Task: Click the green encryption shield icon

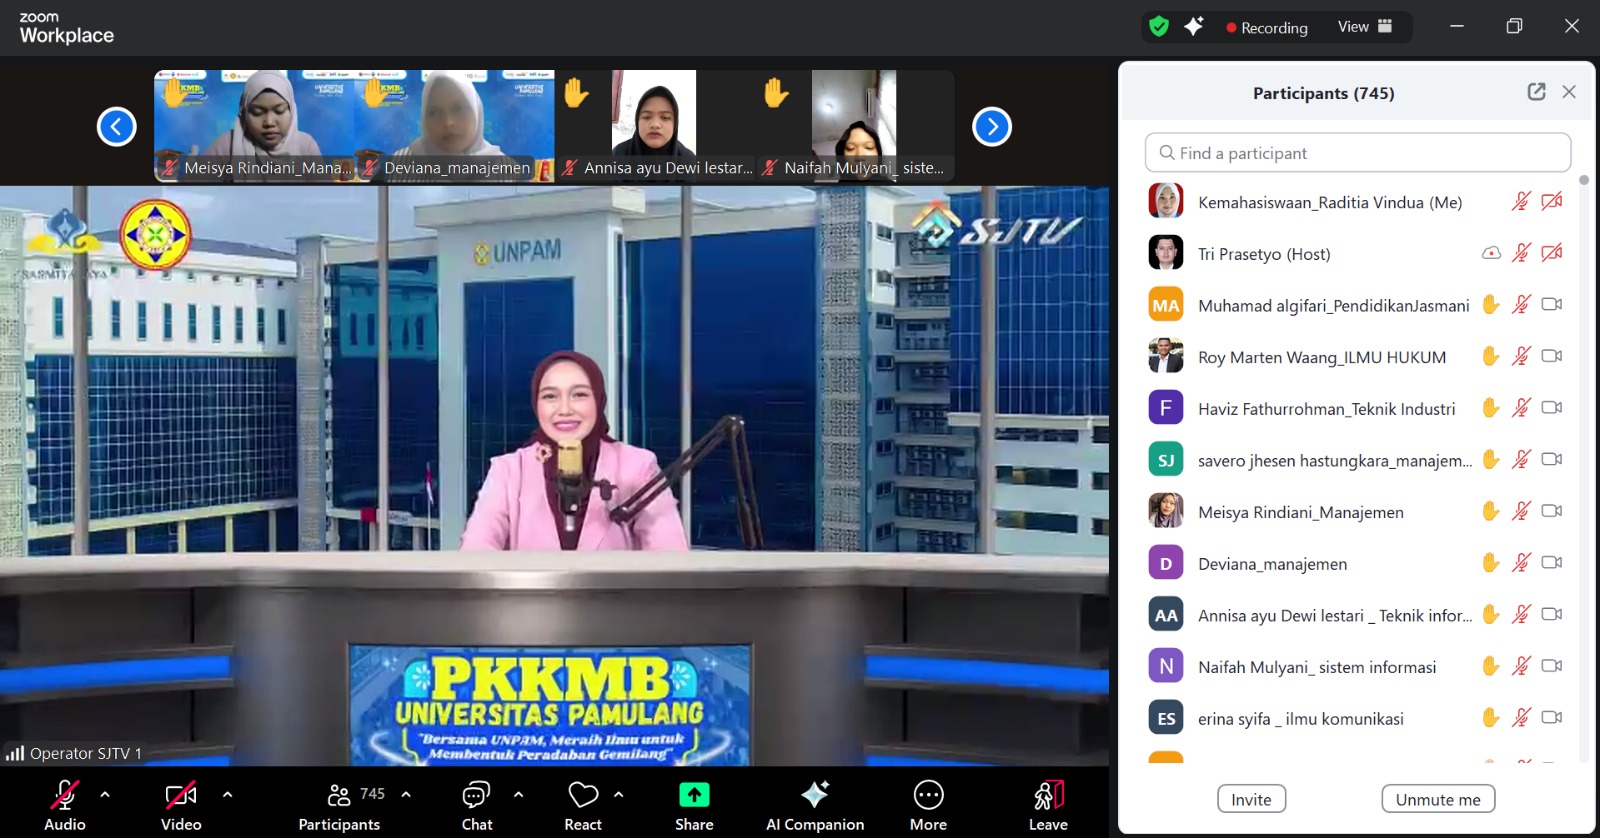Action: (1159, 27)
